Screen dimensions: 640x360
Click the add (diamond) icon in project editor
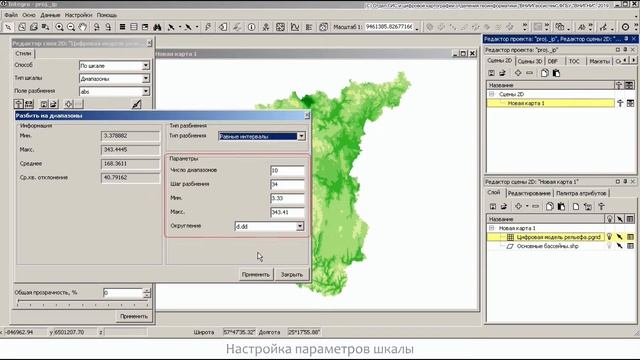(518, 73)
